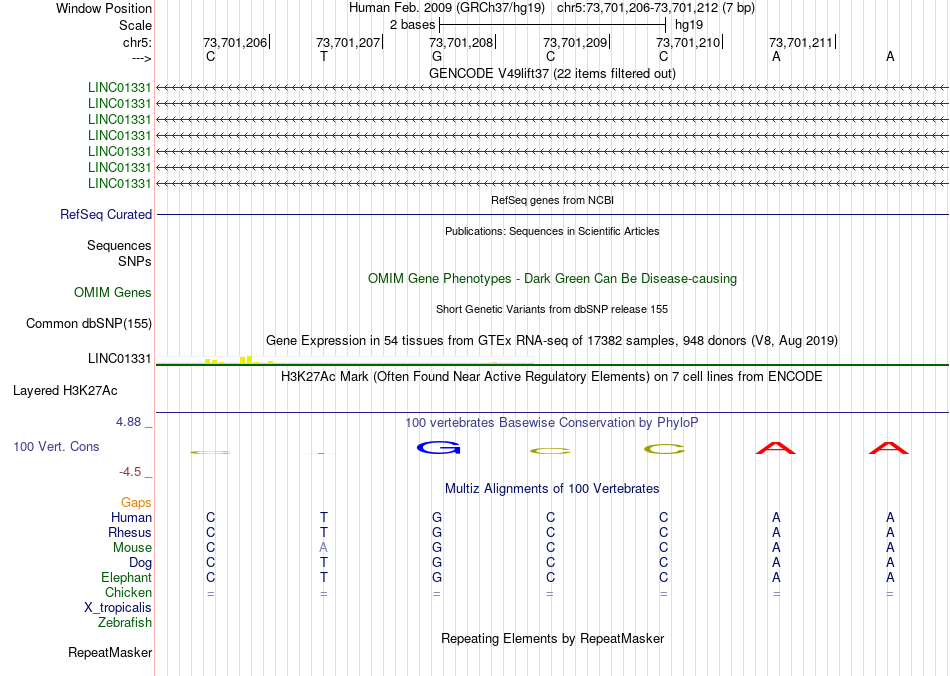Click the Chicken species label
This screenshot has width=950, height=676.
pyautogui.click(x=128, y=592)
